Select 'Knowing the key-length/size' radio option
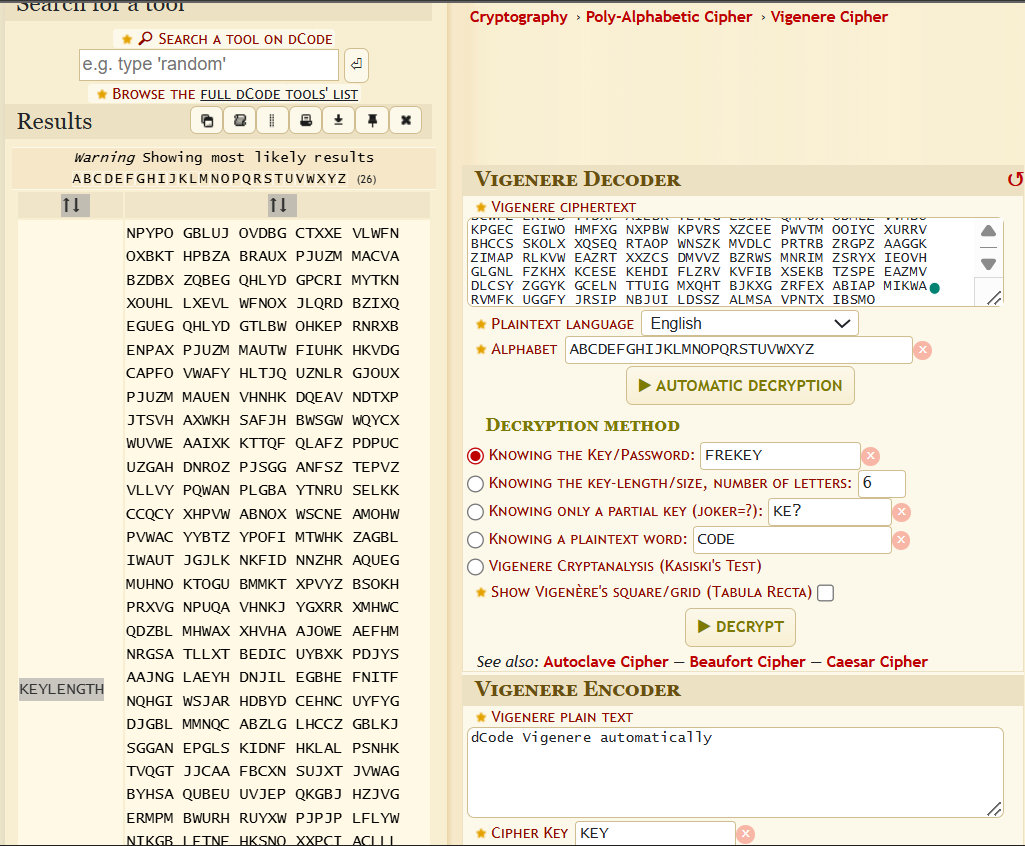Screen dimensions: 1025x846 coord(476,484)
